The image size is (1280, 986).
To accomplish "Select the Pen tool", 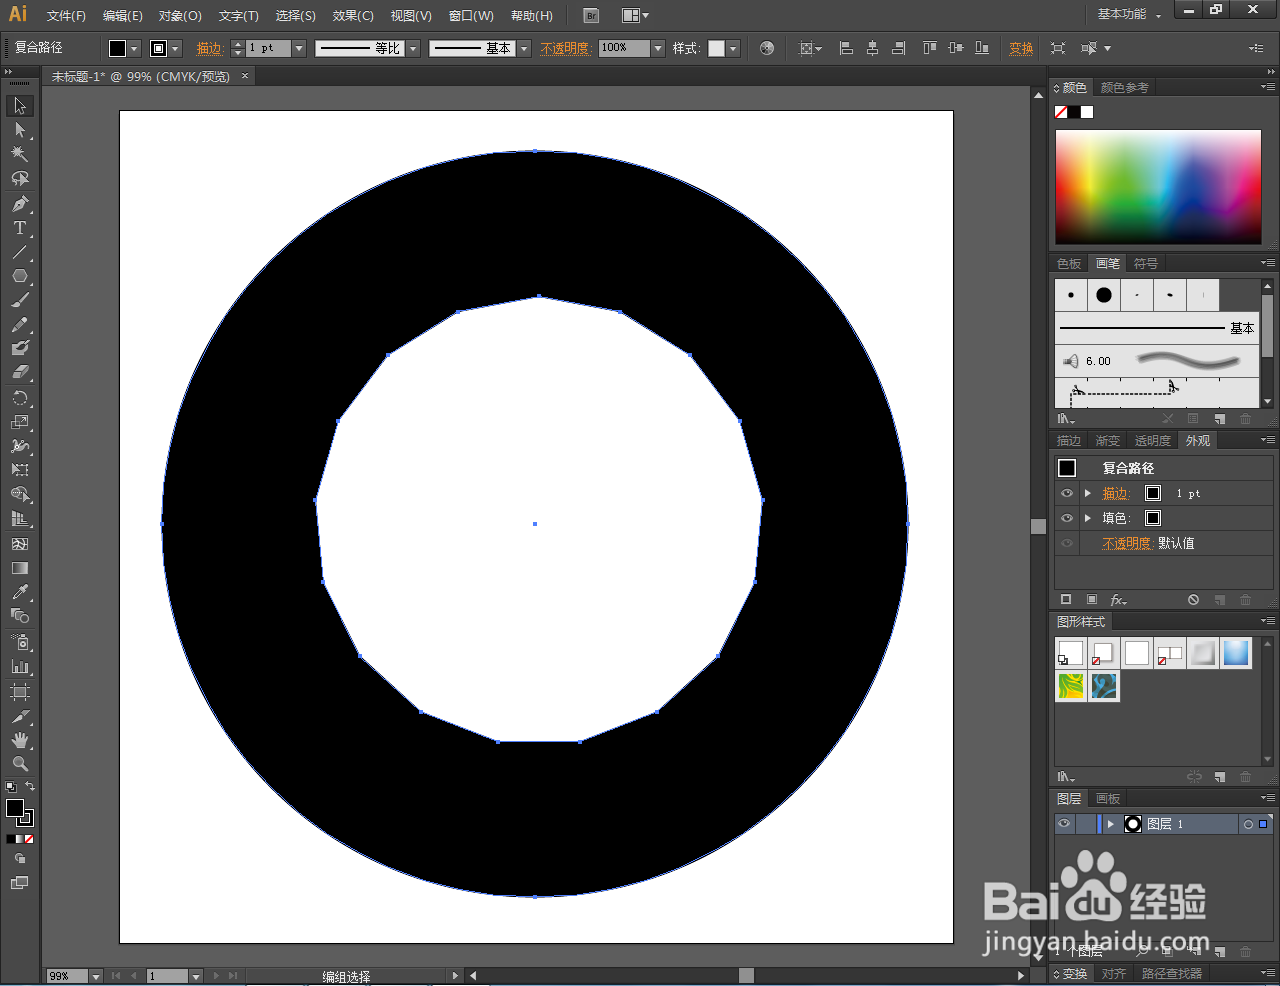I will (19, 204).
